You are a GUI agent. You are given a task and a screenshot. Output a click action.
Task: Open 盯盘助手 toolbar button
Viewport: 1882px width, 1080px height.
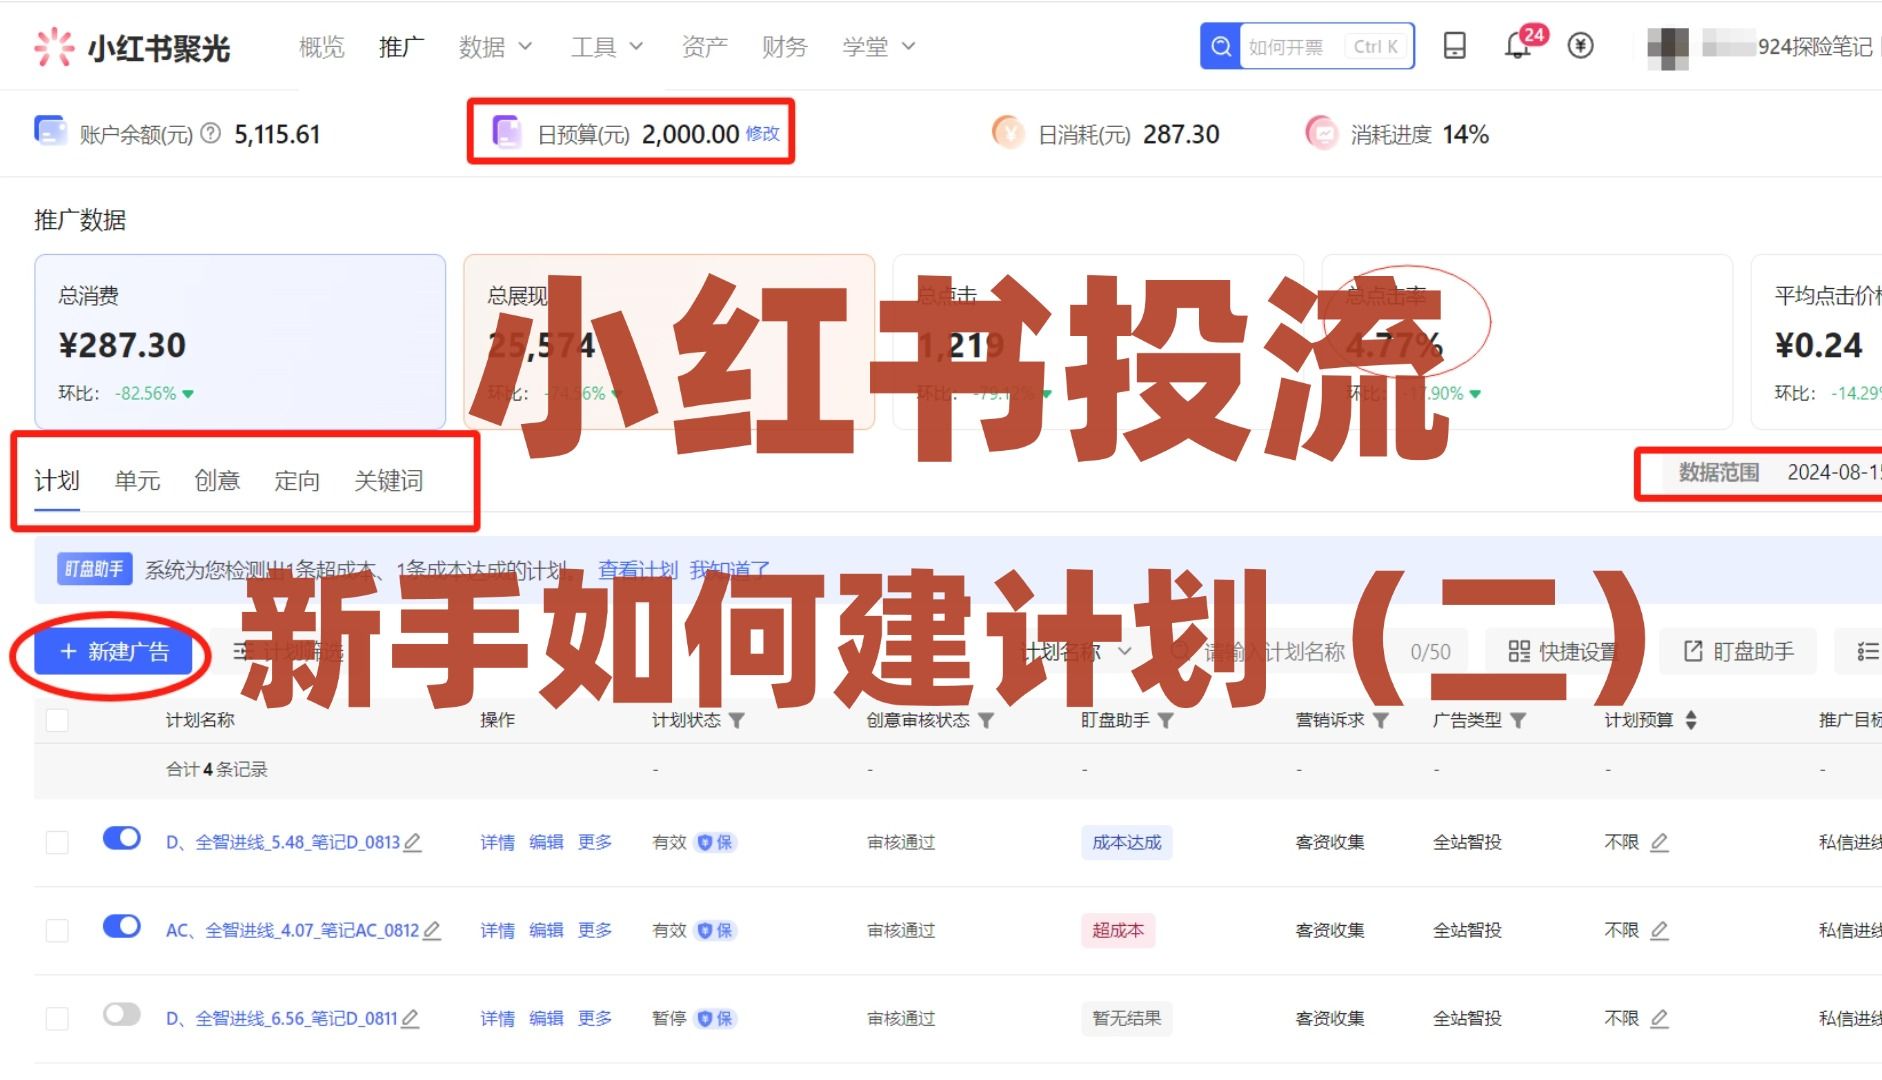click(x=1738, y=652)
